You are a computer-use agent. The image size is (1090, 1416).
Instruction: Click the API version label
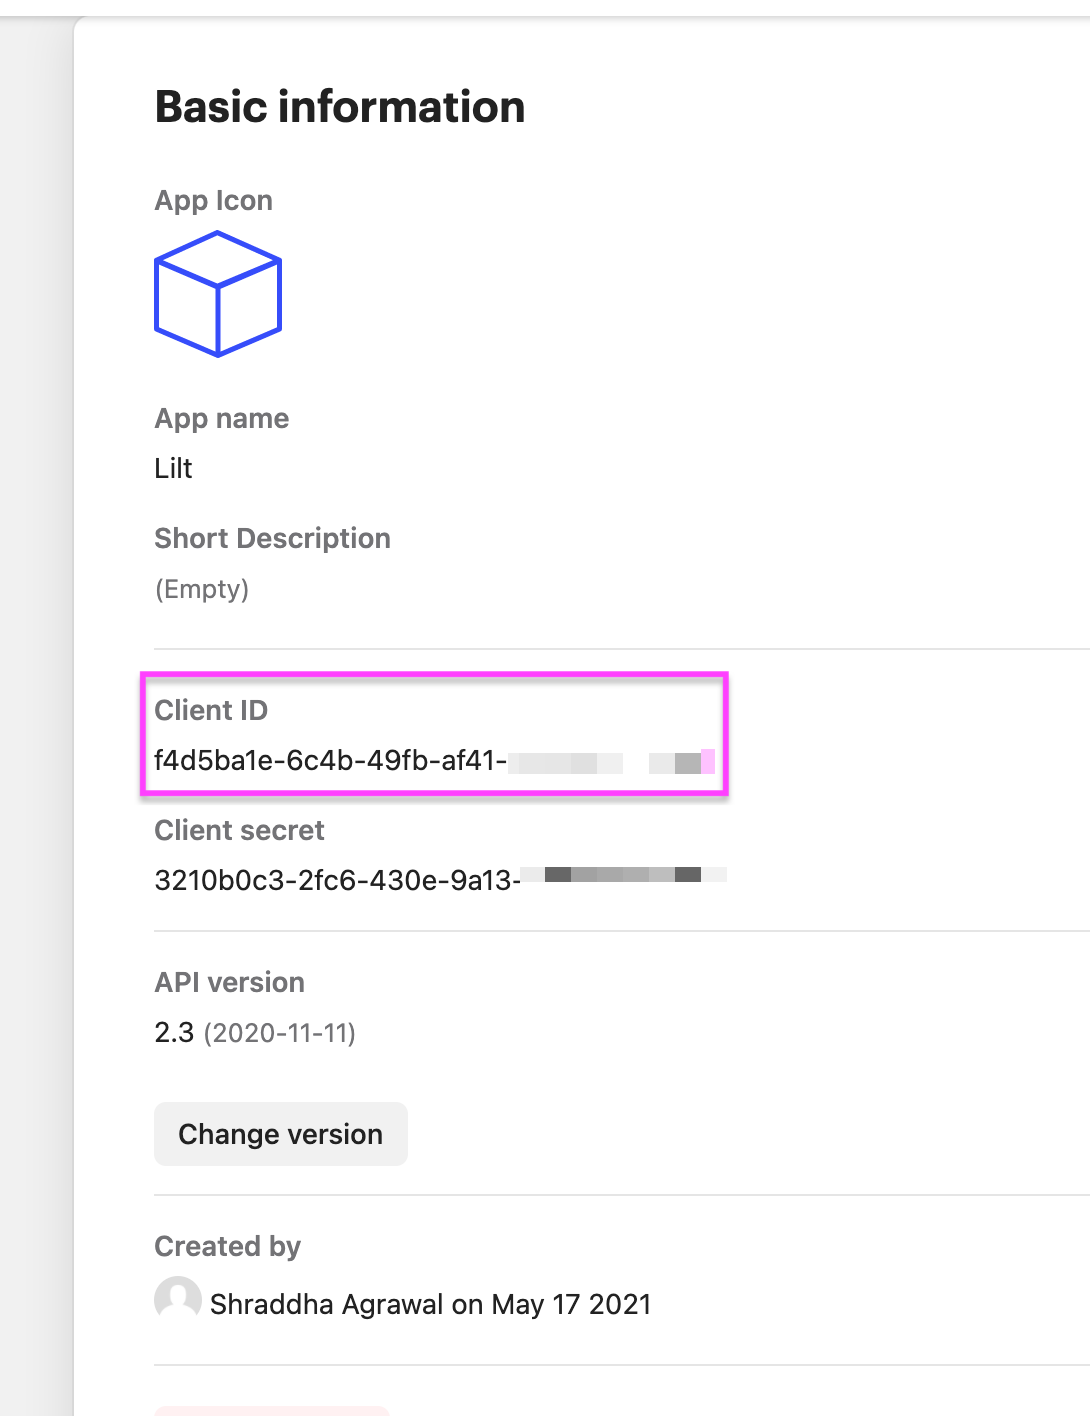[x=230, y=982]
